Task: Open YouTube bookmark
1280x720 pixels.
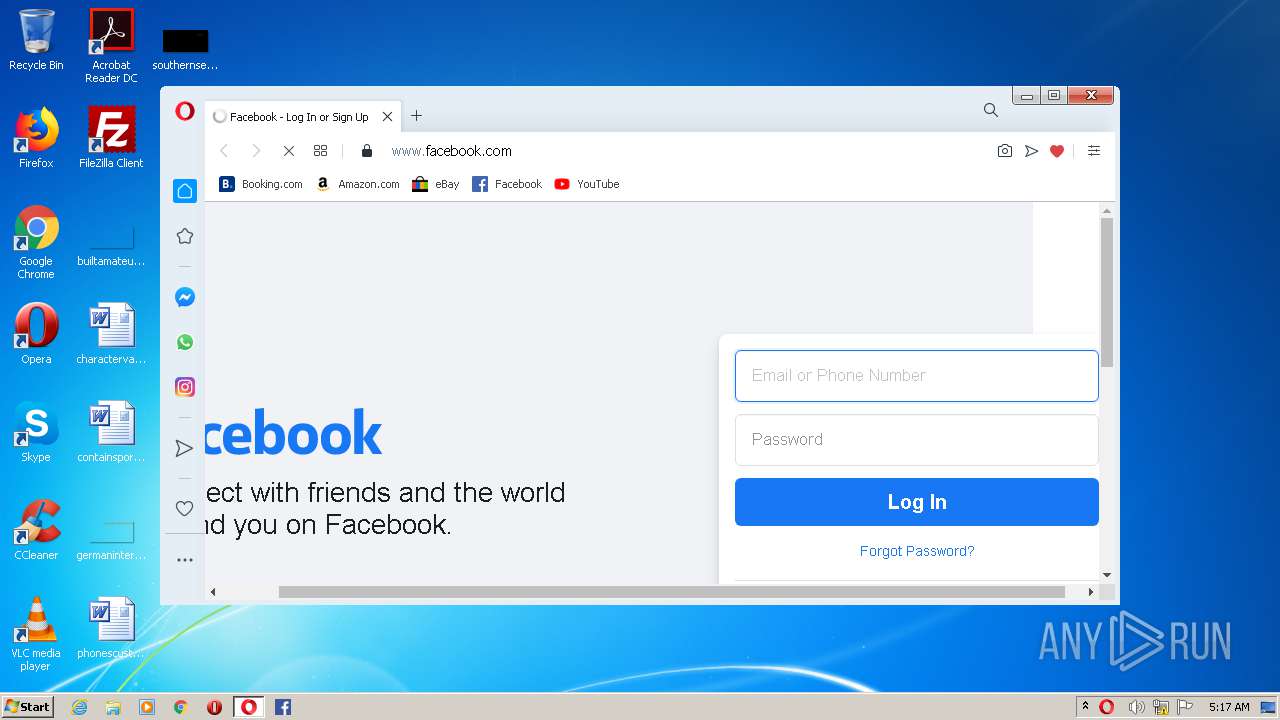Action: (x=587, y=184)
